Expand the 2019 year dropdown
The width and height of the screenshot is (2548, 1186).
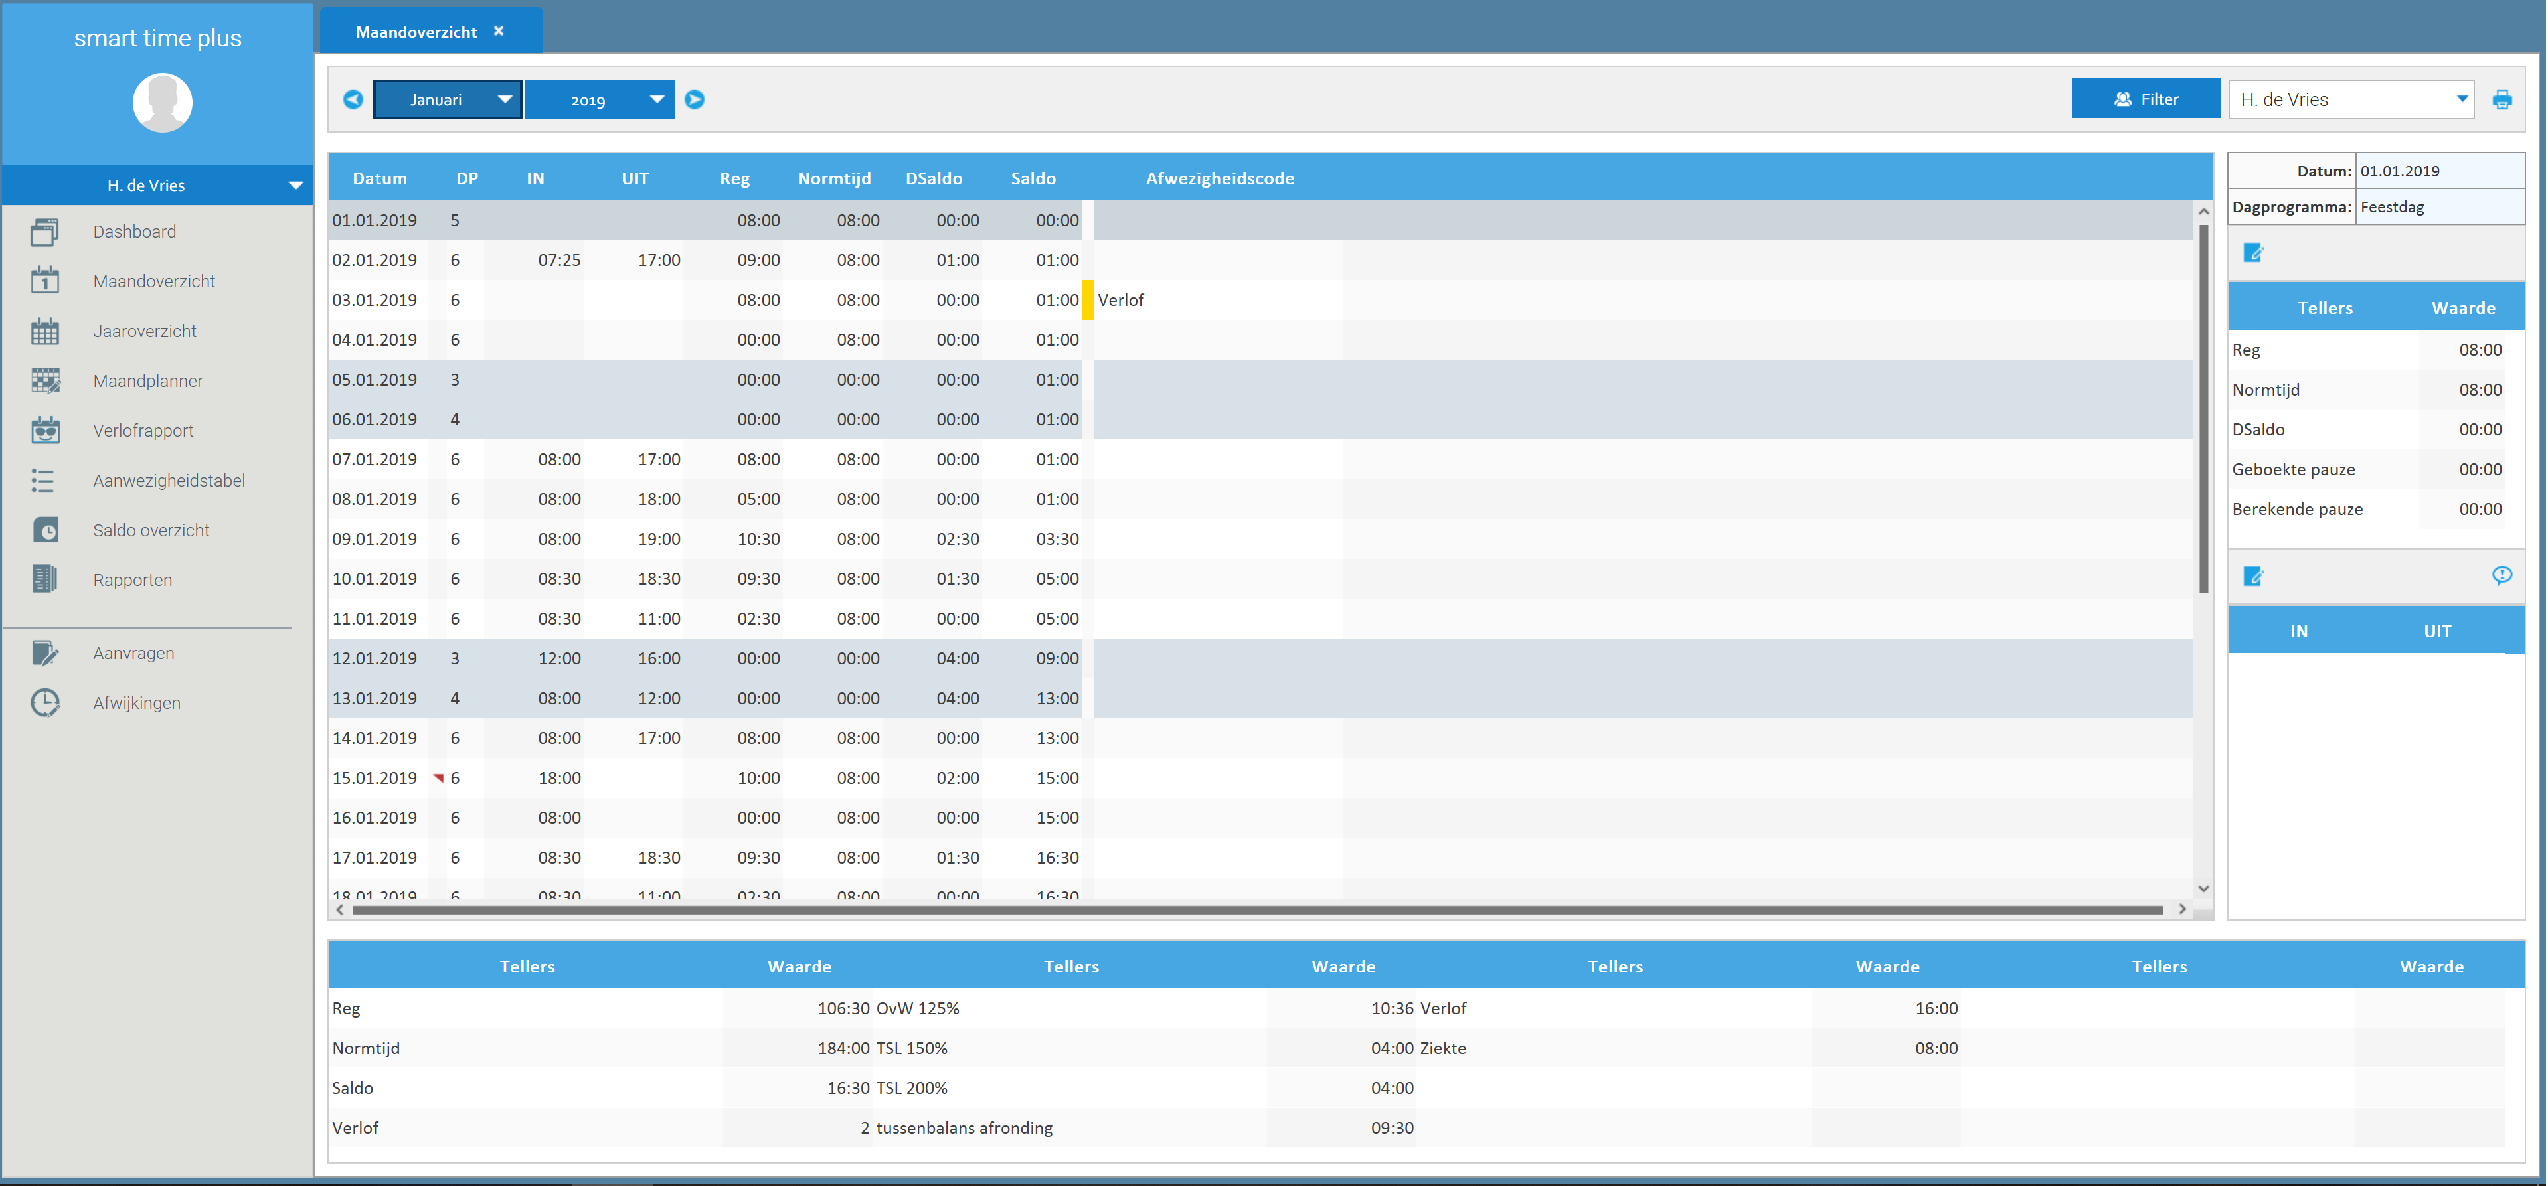point(657,100)
